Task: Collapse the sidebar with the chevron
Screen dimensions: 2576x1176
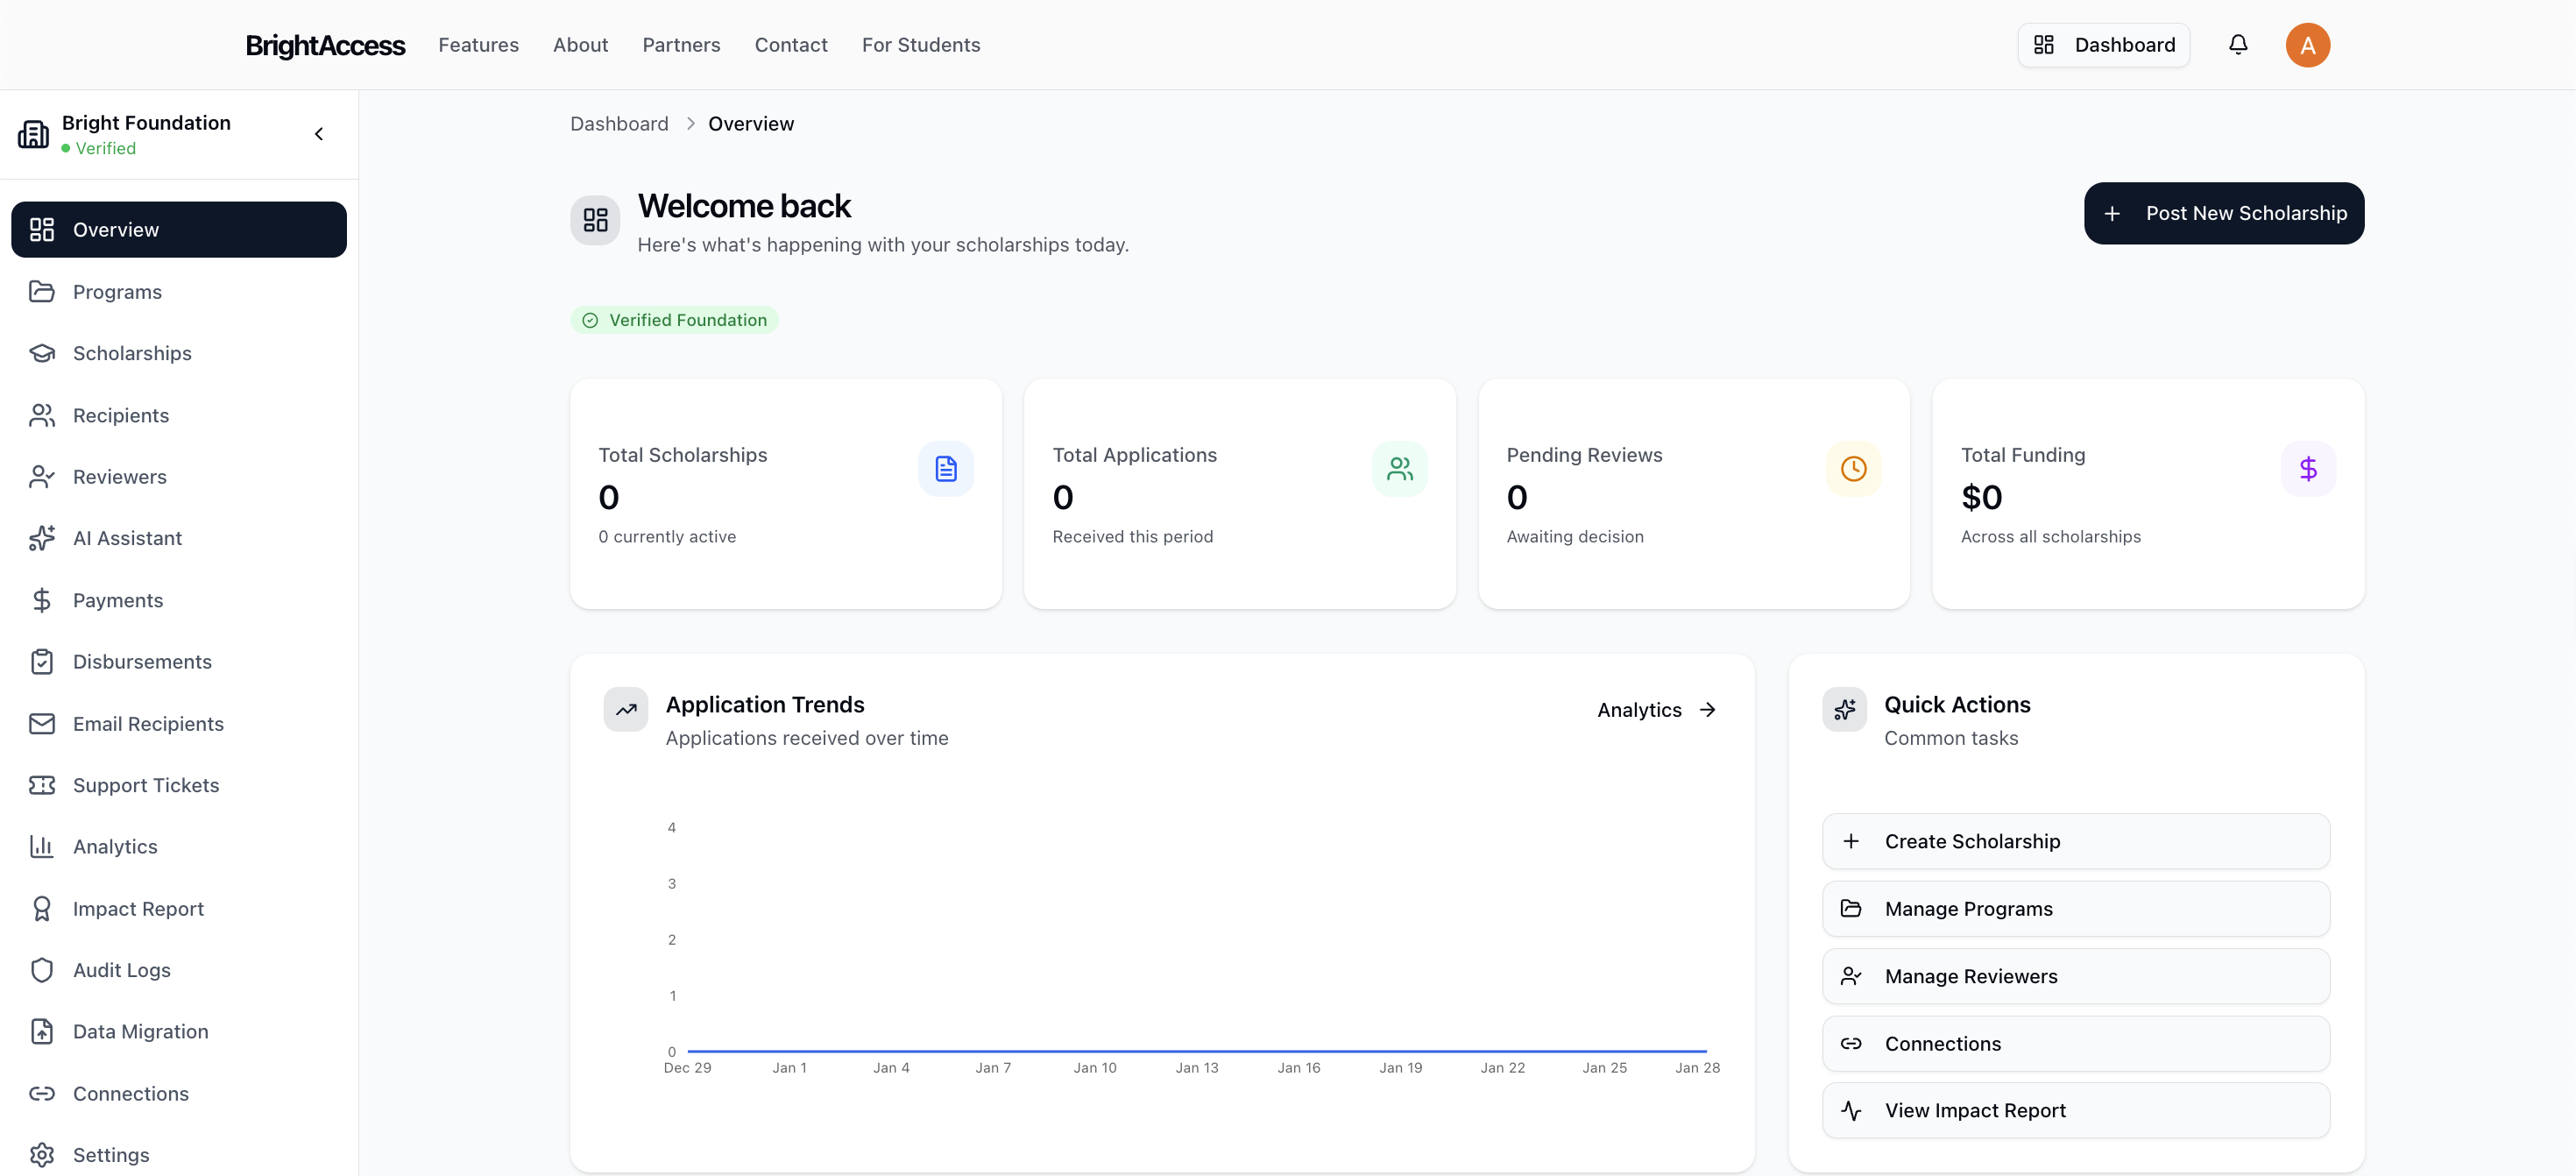Action: [x=319, y=133]
